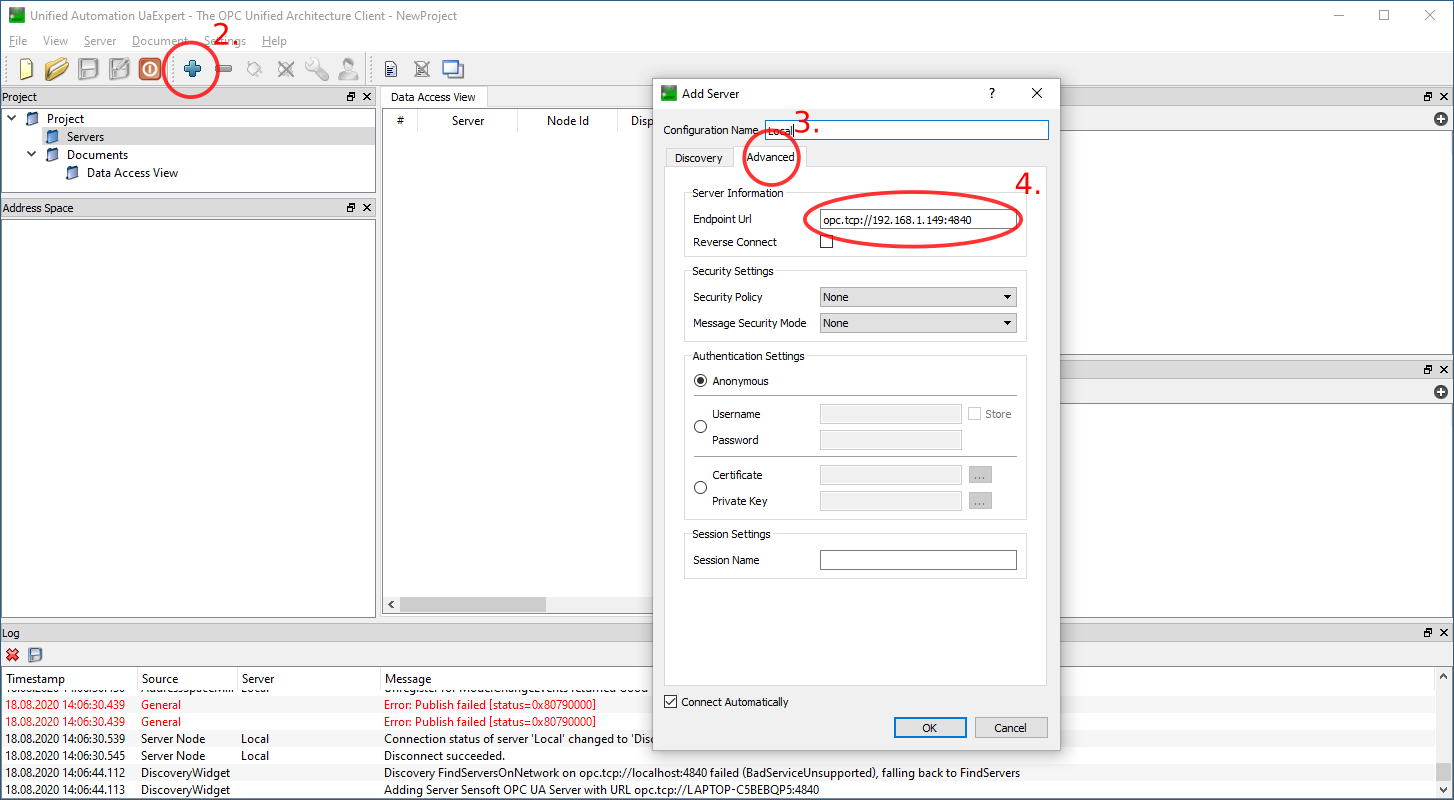
Task: Click the Message column header in Log
Action: [x=408, y=679]
